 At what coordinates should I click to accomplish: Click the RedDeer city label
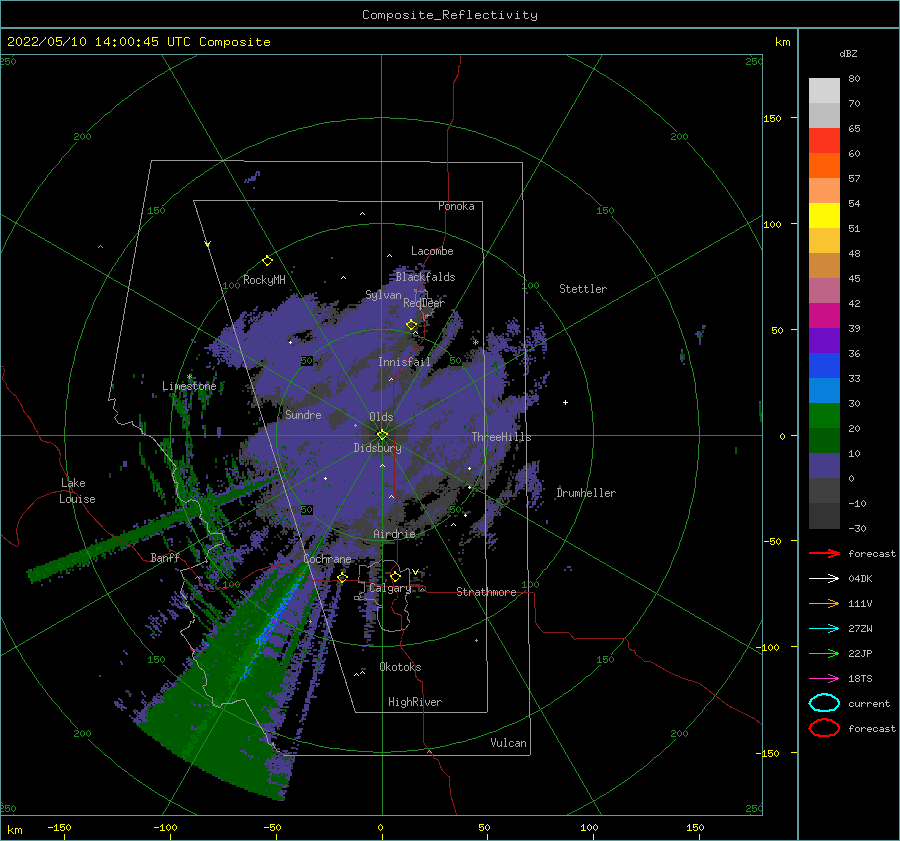point(424,303)
